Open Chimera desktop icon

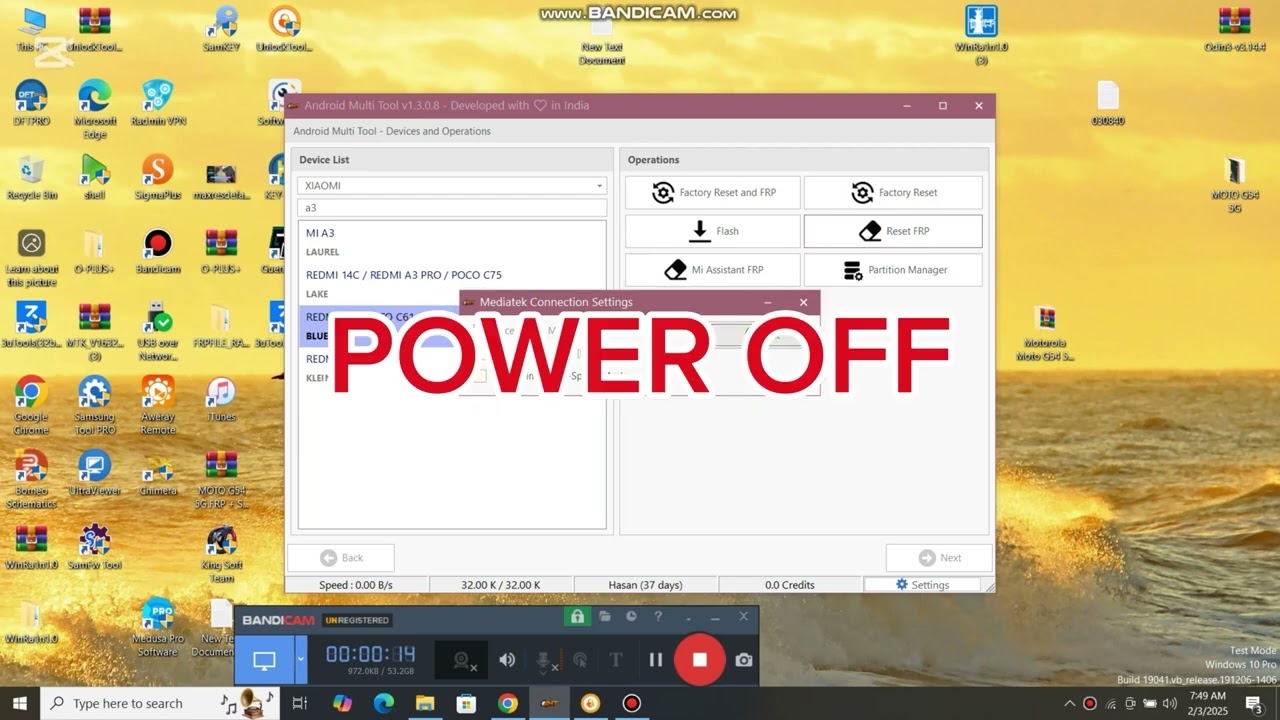click(158, 473)
